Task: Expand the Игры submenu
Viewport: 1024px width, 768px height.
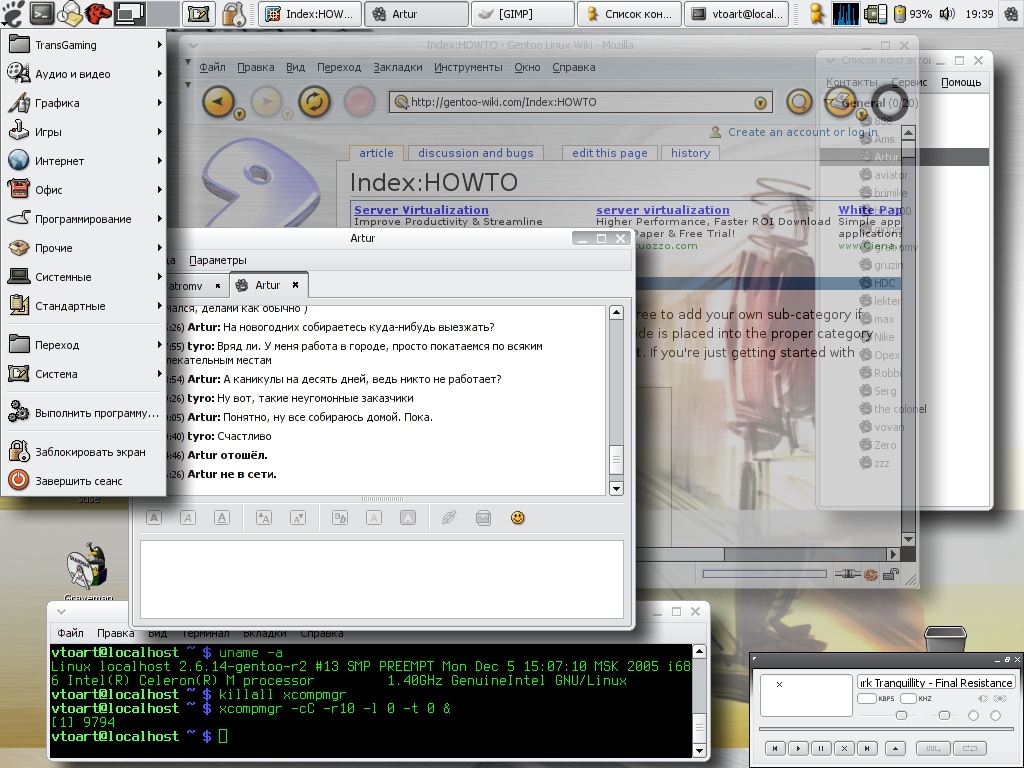Action: coord(84,131)
